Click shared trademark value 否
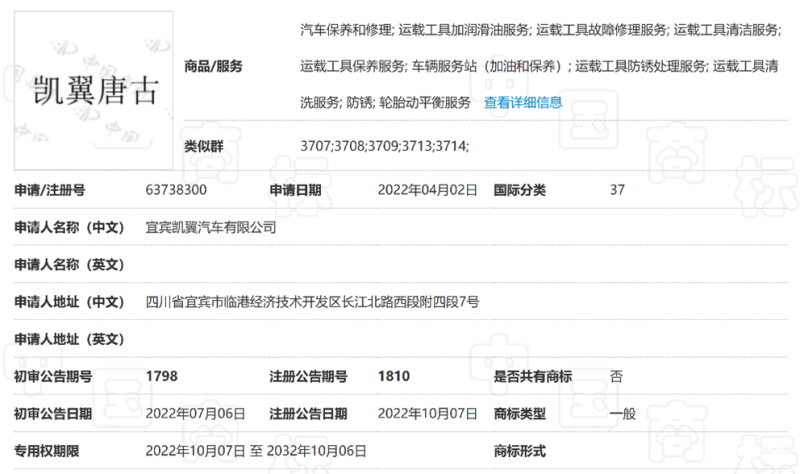800x474 pixels. pos(616,377)
